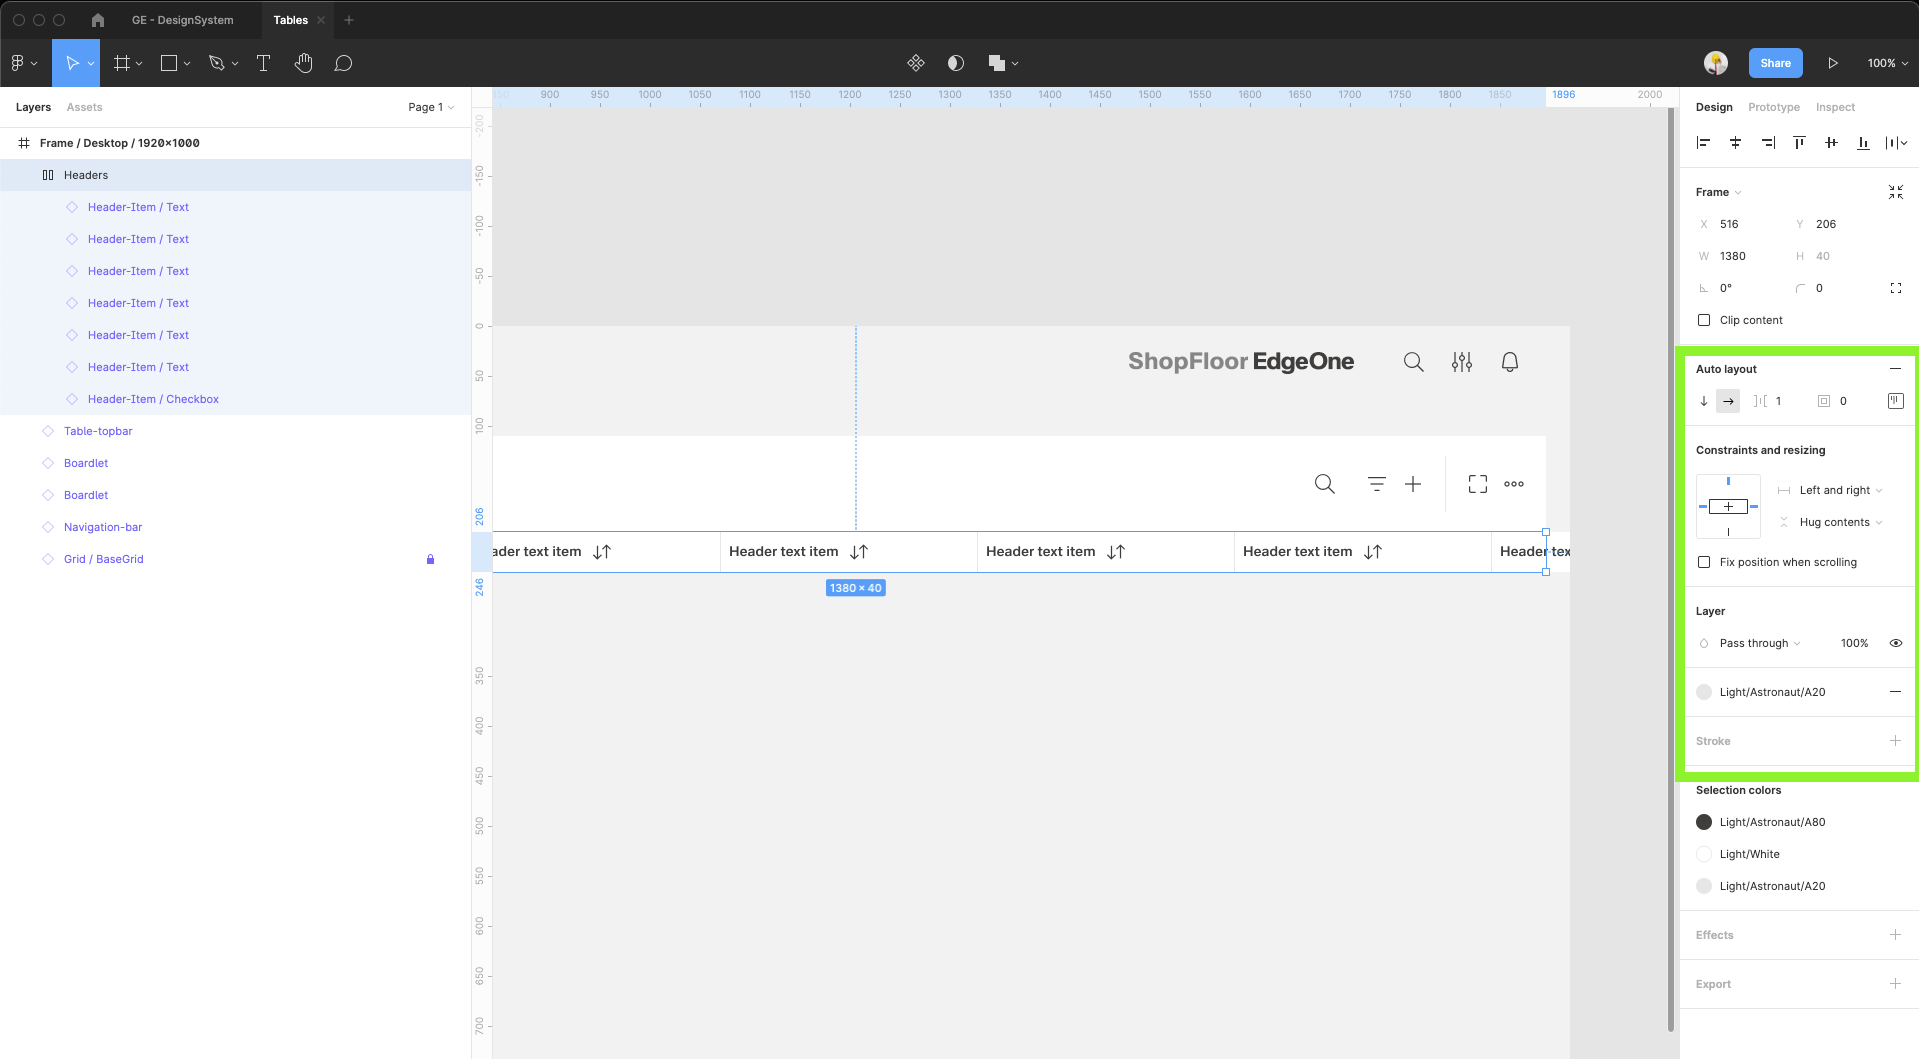Image resolution: width=1919 pixels, height=1059 pixels.
Task: Click the Create Component icon
Action: [x=915, y=63]
